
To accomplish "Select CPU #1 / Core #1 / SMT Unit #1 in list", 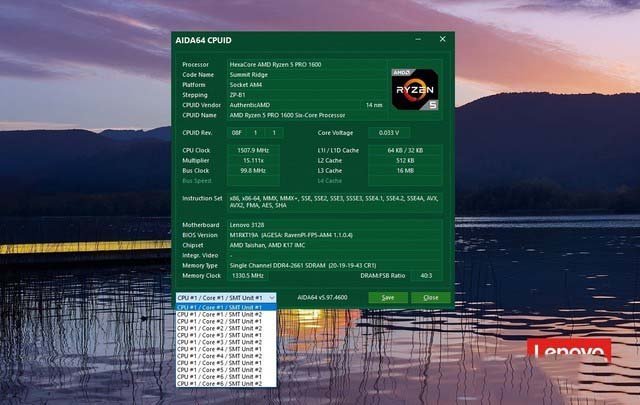I will (226, 307).
